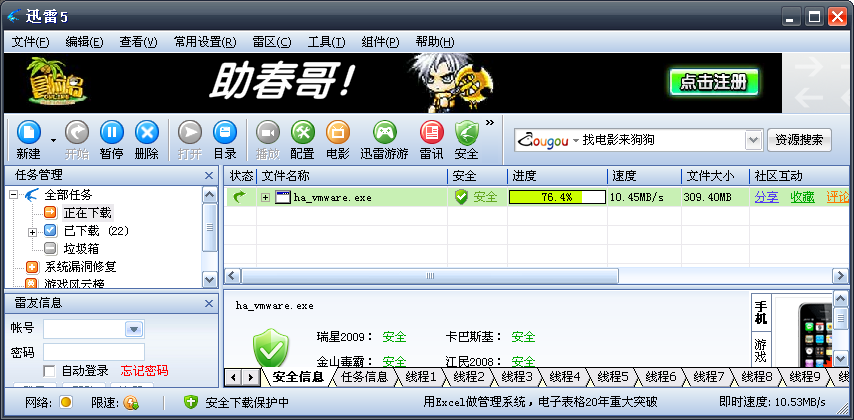Close the 任务管理 panel
Image resolution: width=854 pixels, height=420 pixels.
pos(209,175)
